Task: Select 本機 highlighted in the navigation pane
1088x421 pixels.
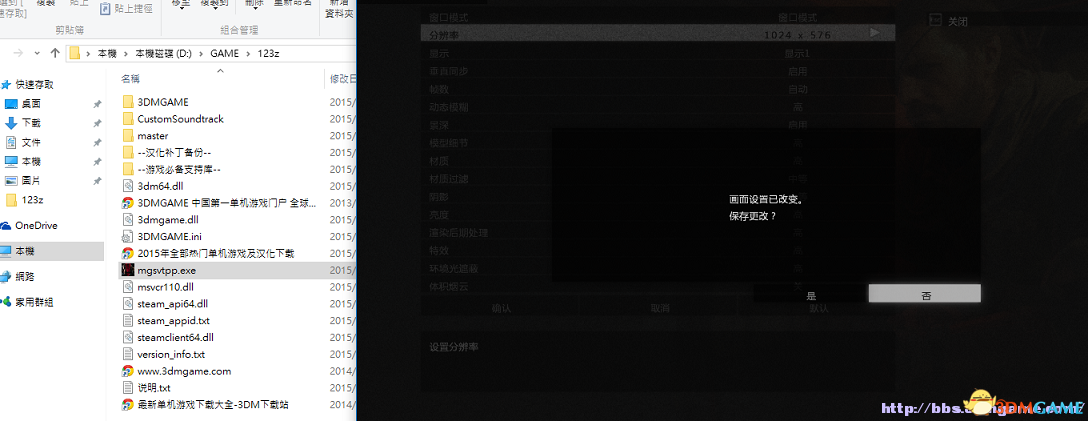Action: pyautogui.click(x=51, y=250)
